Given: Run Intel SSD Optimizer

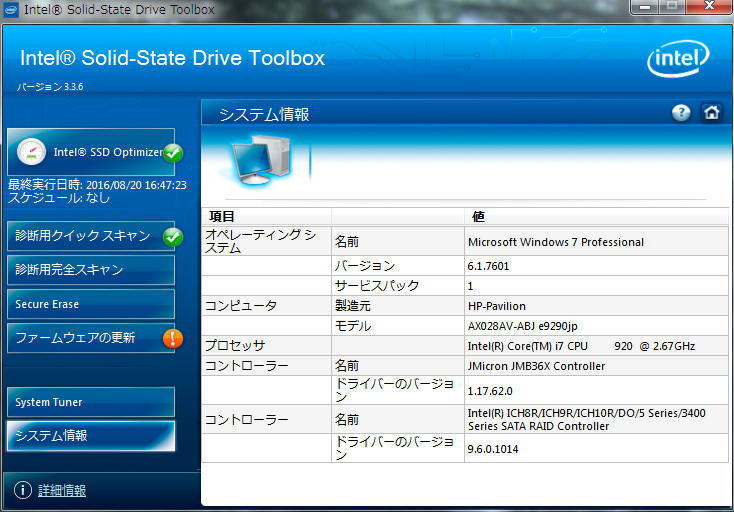Looking at the screenshot, I should pos(91,152).
